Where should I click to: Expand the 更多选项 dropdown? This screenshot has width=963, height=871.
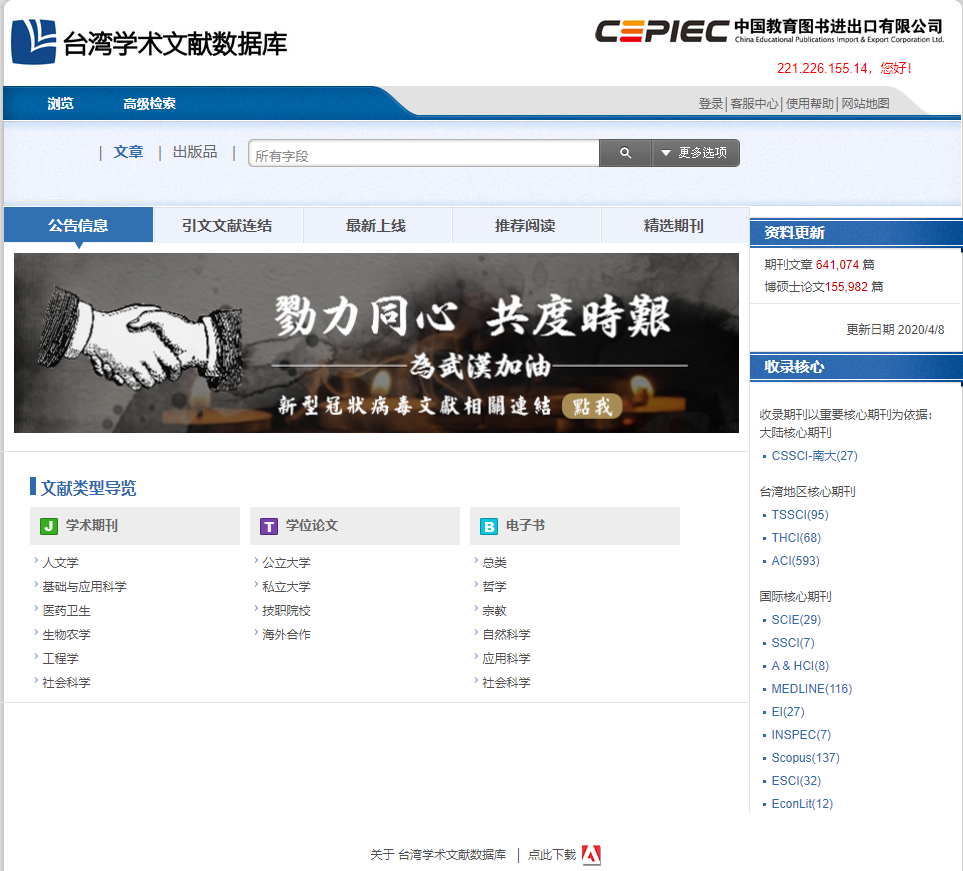tap(695, 153)
